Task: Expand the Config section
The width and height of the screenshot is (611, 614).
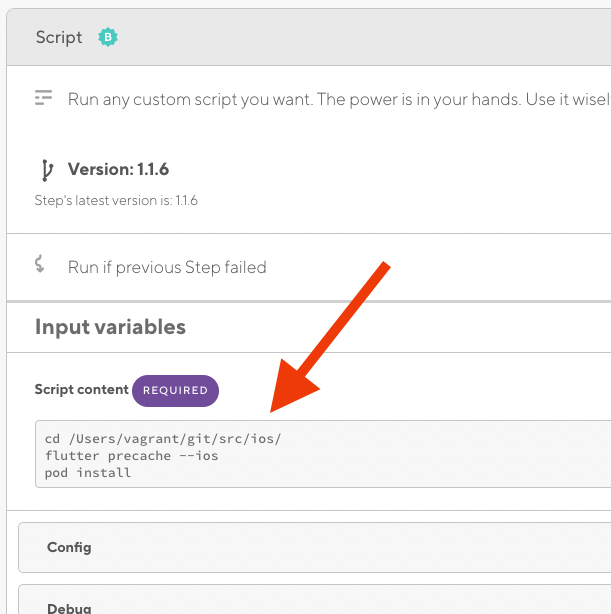Action: click(315, 547)
